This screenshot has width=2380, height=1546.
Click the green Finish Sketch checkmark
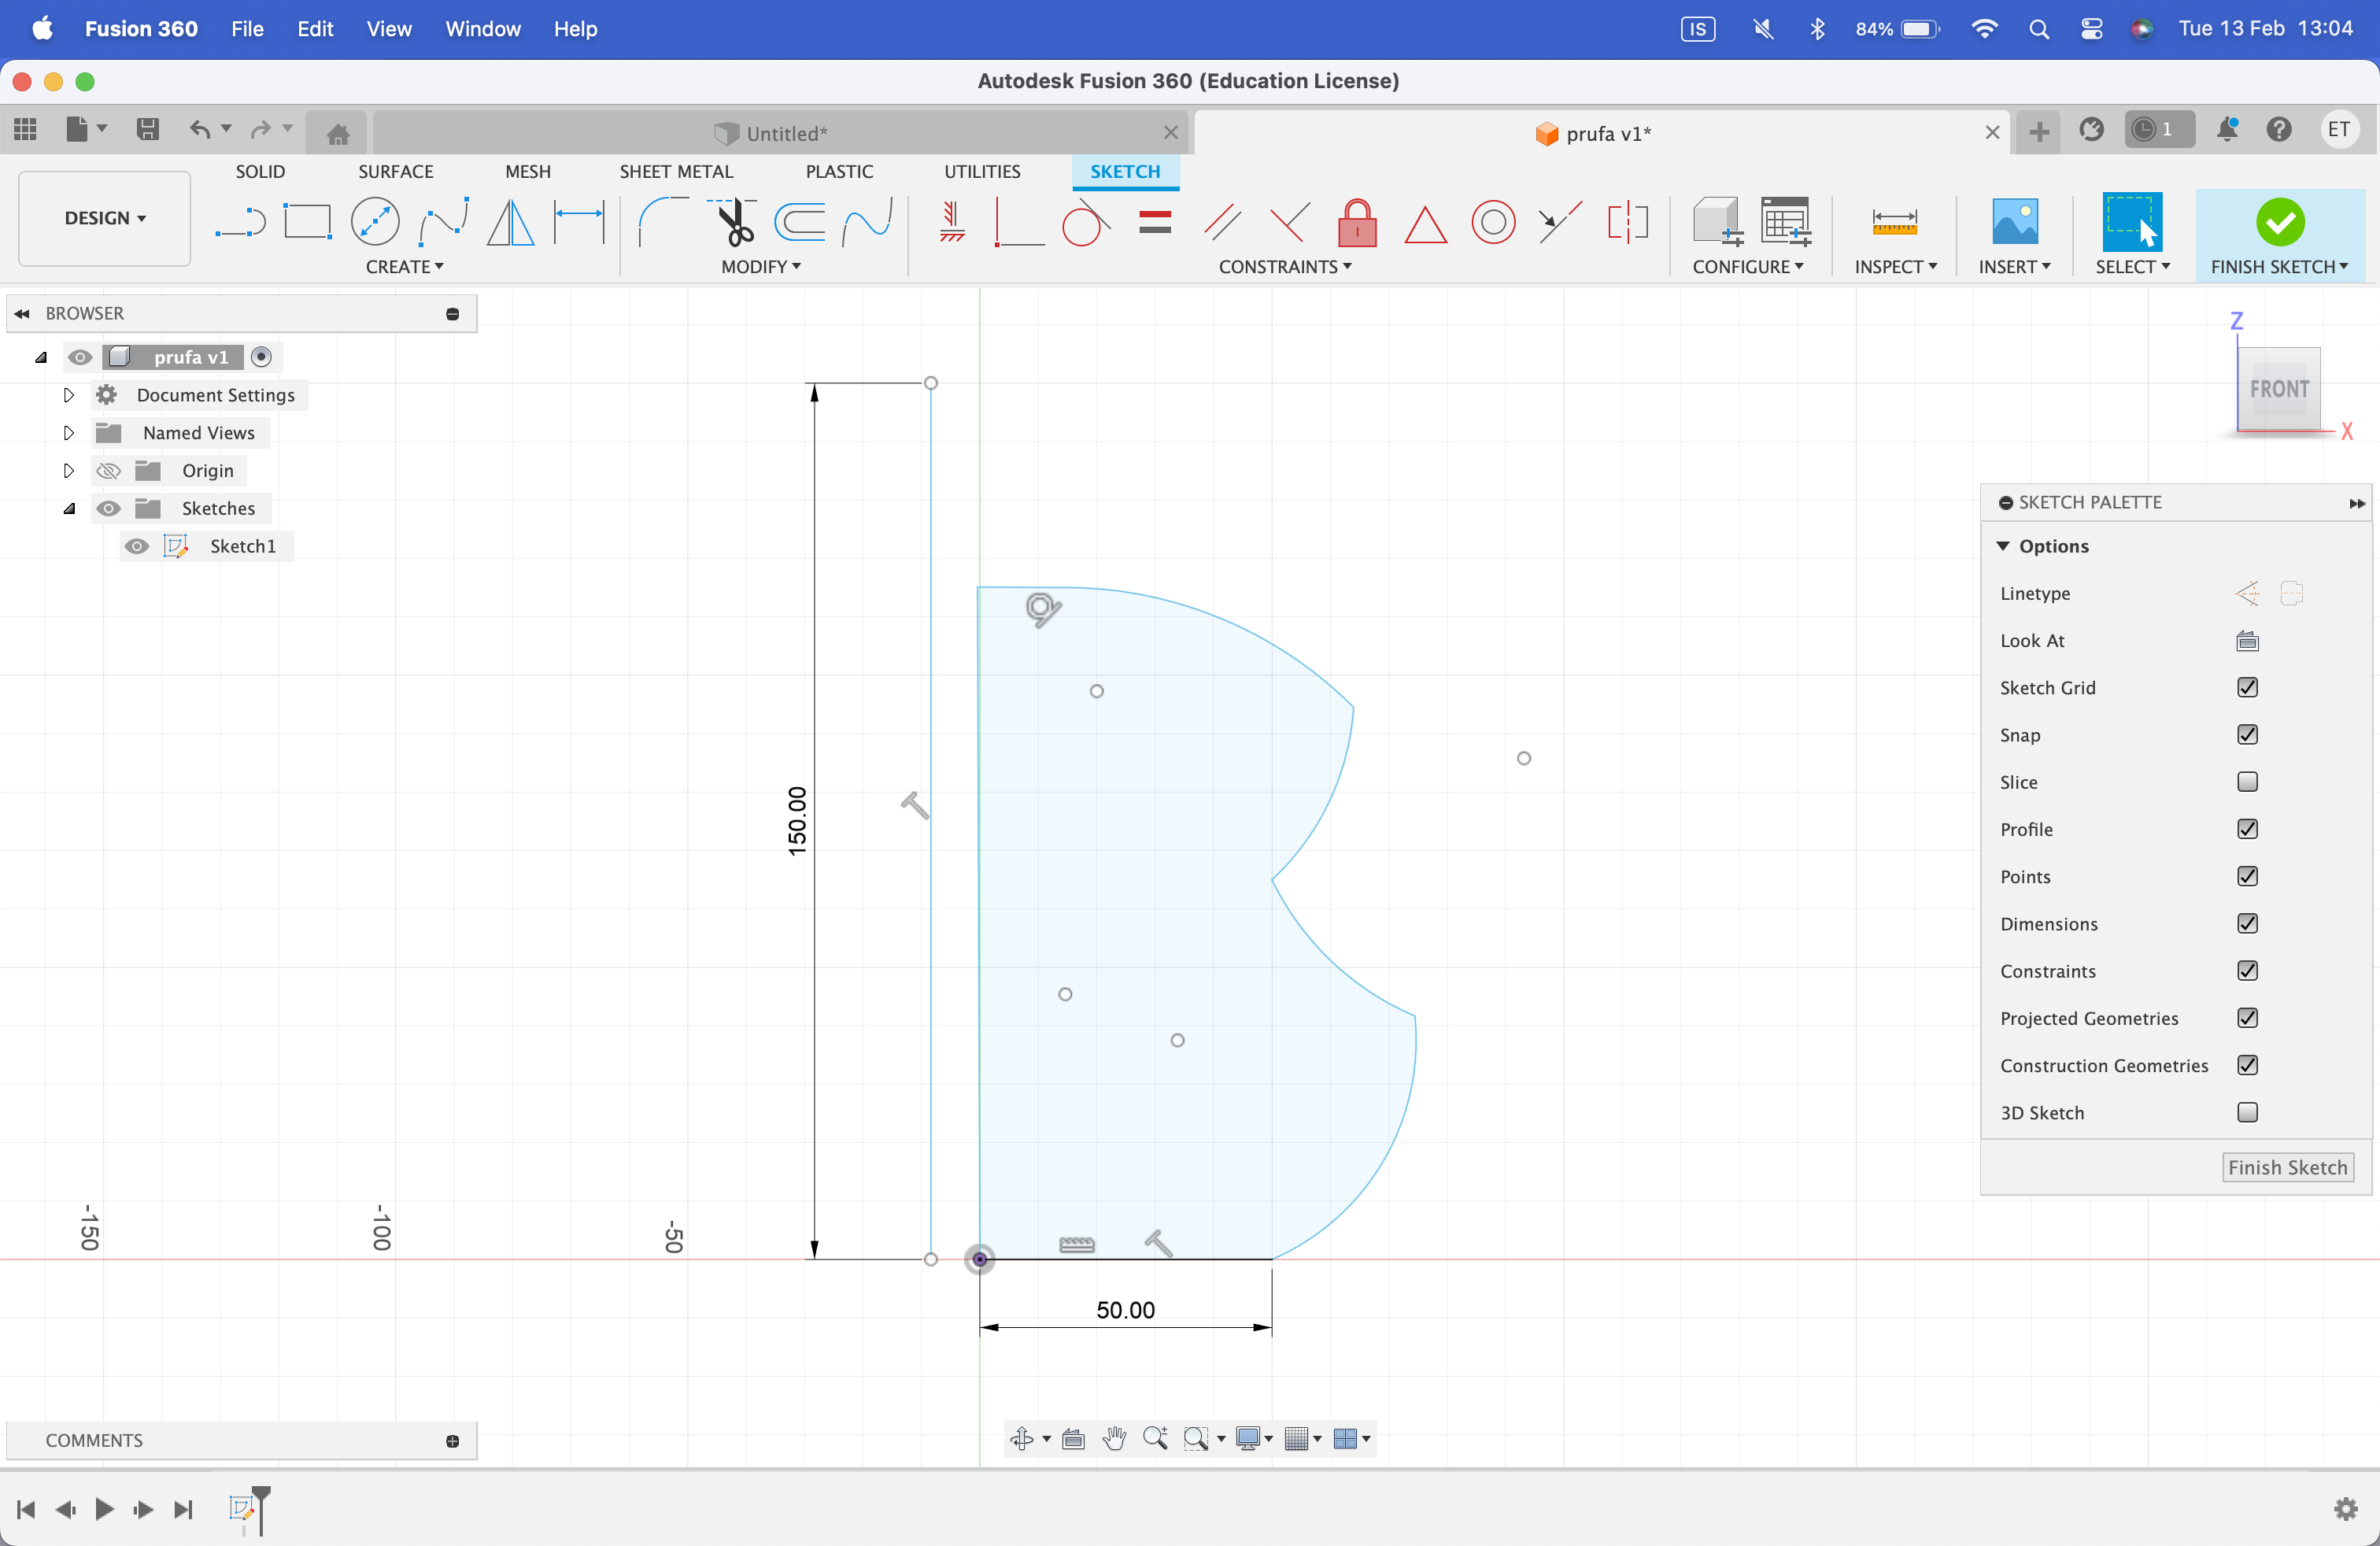tap(2280, 222)
